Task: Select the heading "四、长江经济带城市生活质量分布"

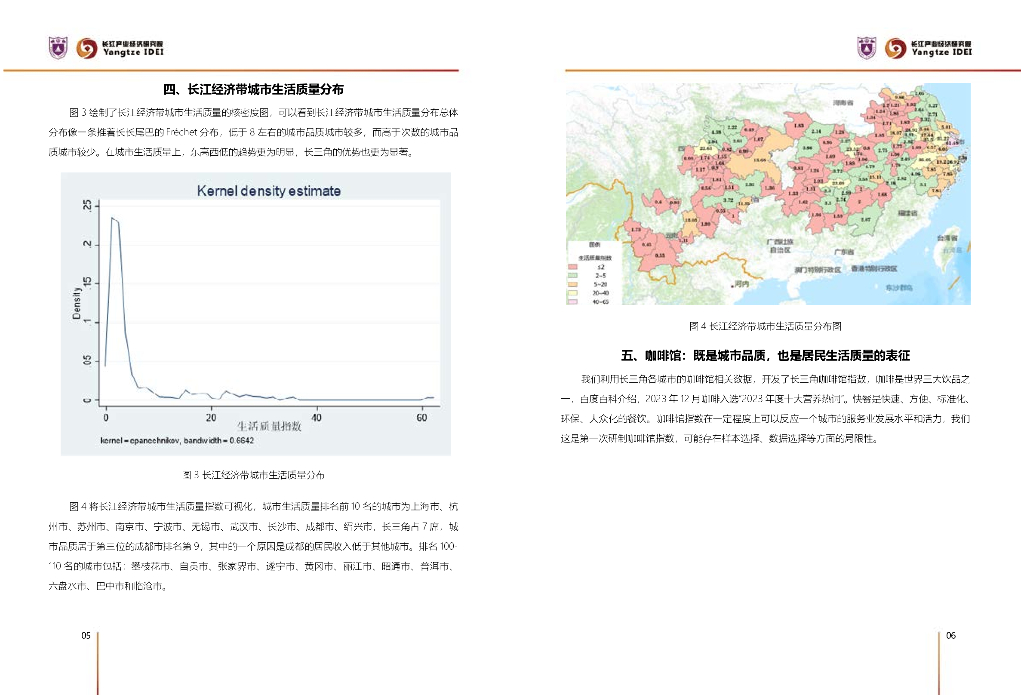Action: tap(253, 89)
